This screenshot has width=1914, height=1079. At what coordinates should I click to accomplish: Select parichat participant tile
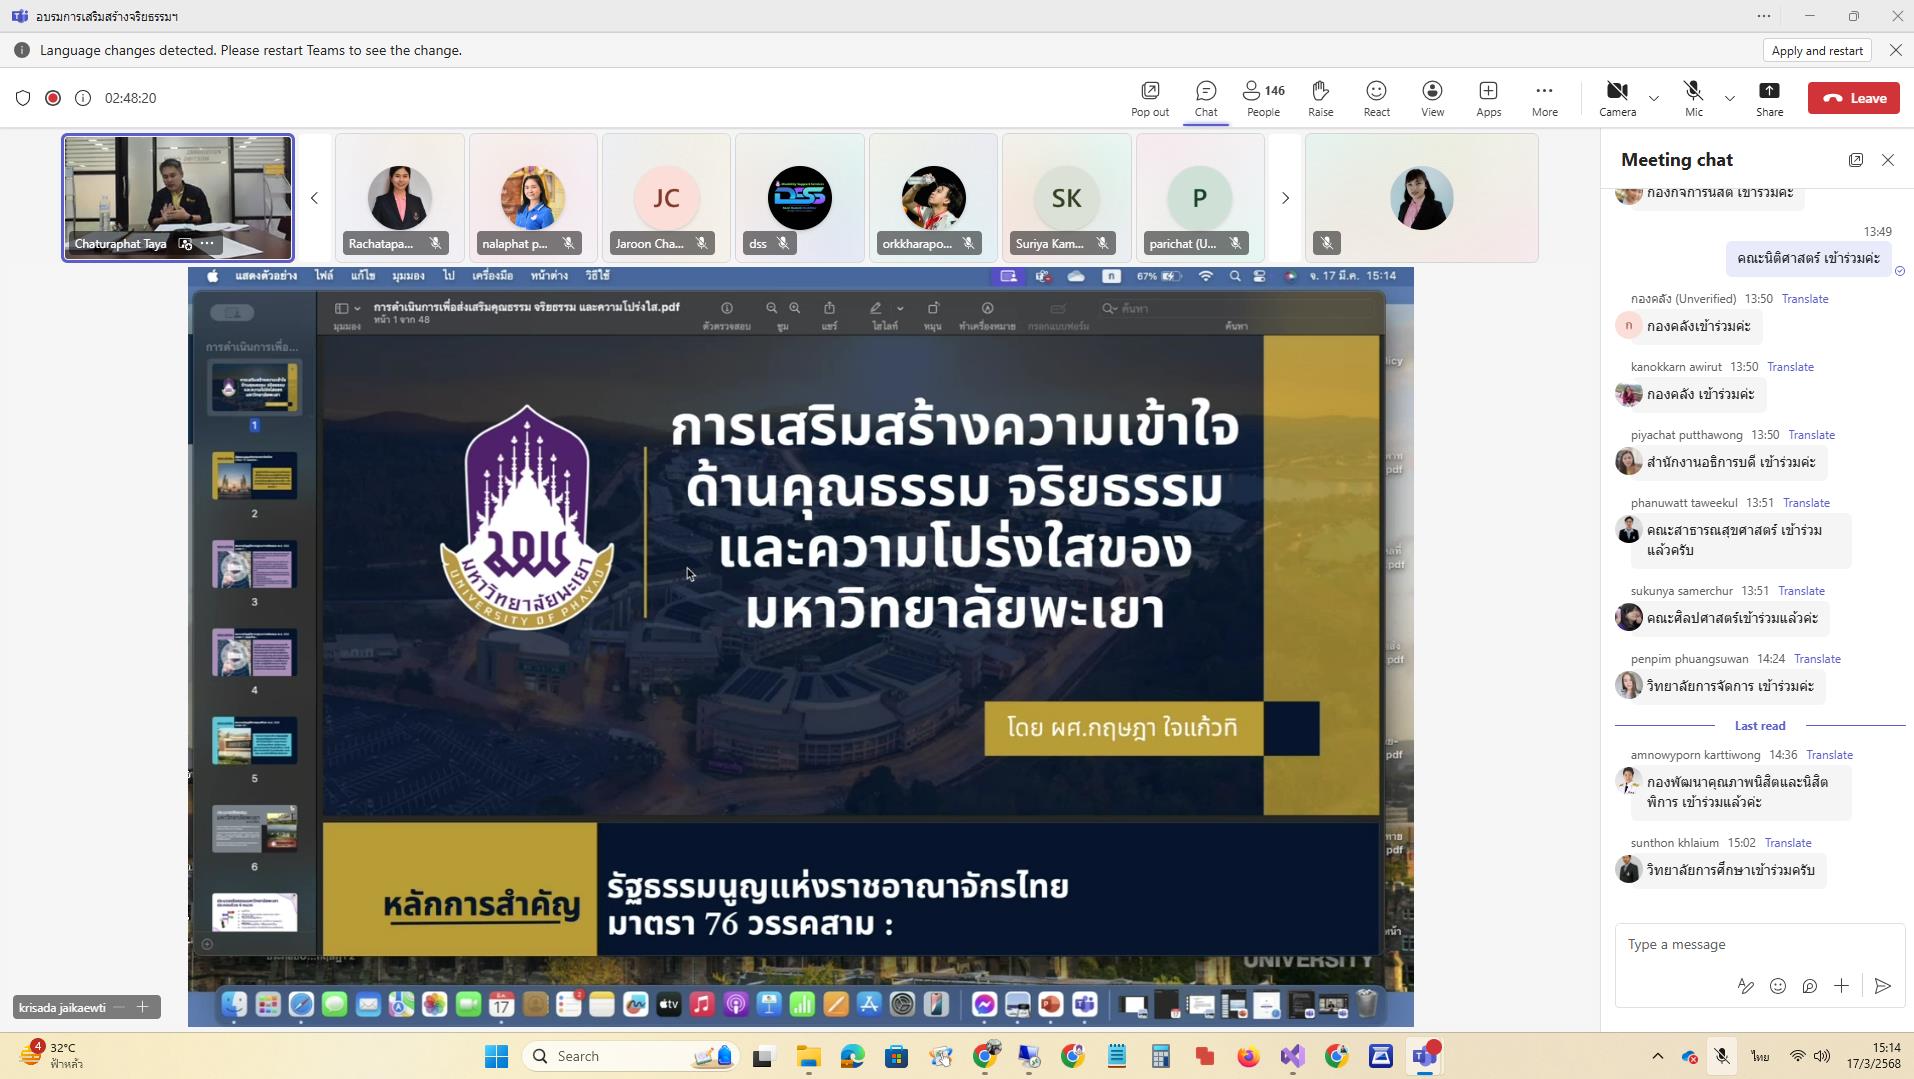point(1200,198)
